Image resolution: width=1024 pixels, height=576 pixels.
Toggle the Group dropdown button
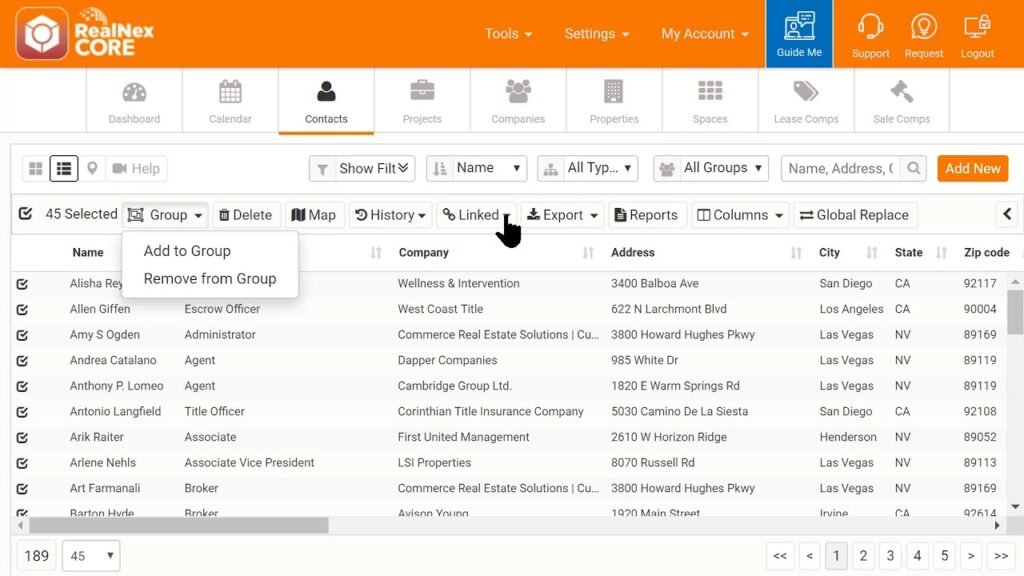[x=165, y=215]
